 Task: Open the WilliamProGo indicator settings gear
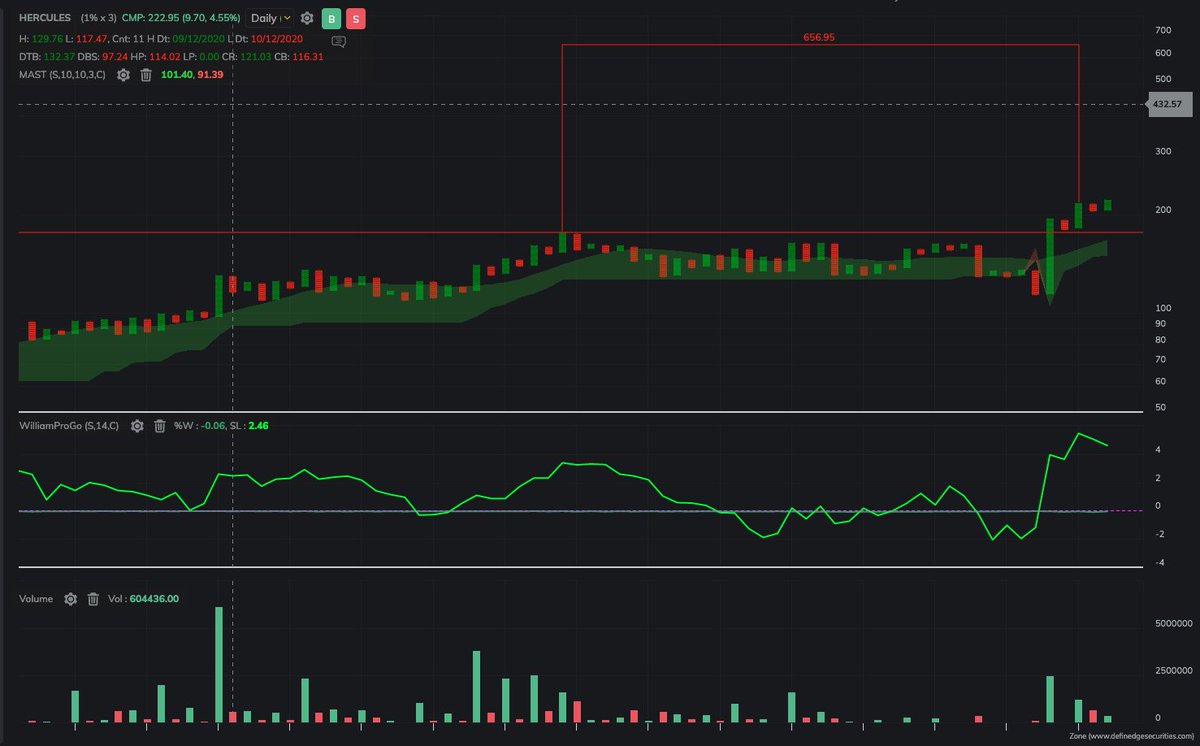(x=137, y=426)
